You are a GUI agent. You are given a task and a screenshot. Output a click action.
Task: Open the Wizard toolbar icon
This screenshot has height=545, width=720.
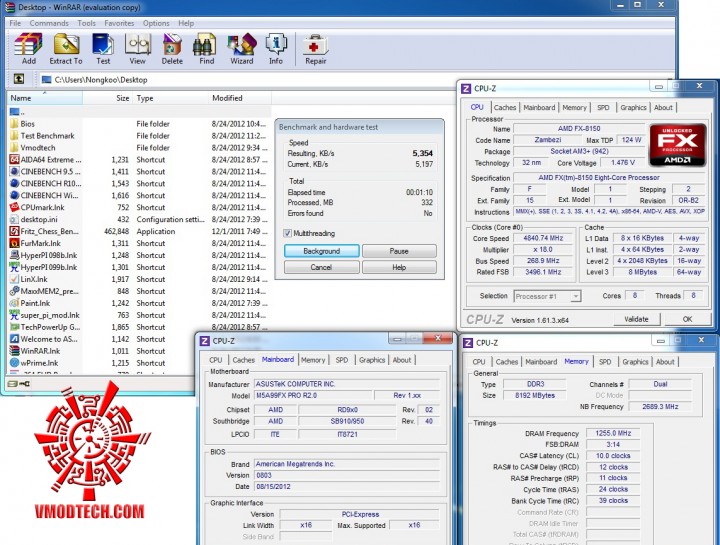tap(242, 45)
